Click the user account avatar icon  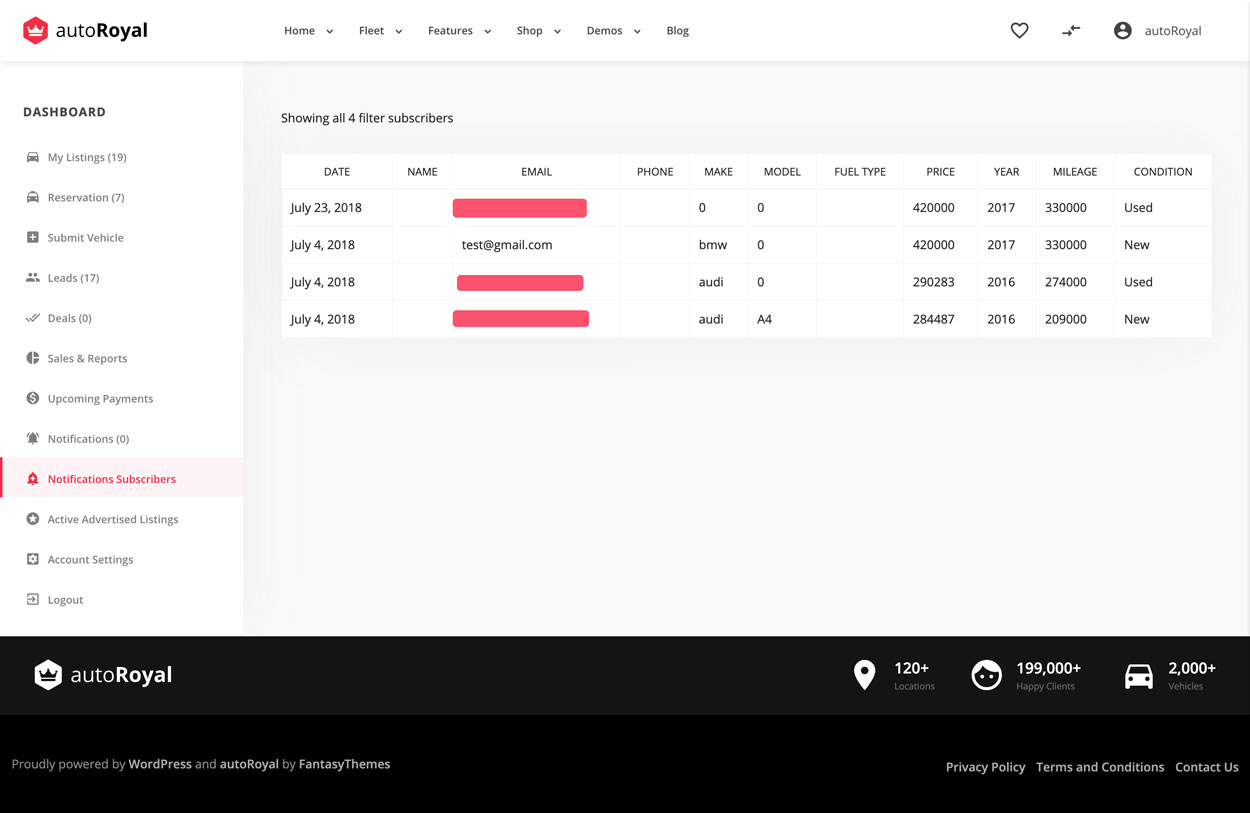(1123, 31)
